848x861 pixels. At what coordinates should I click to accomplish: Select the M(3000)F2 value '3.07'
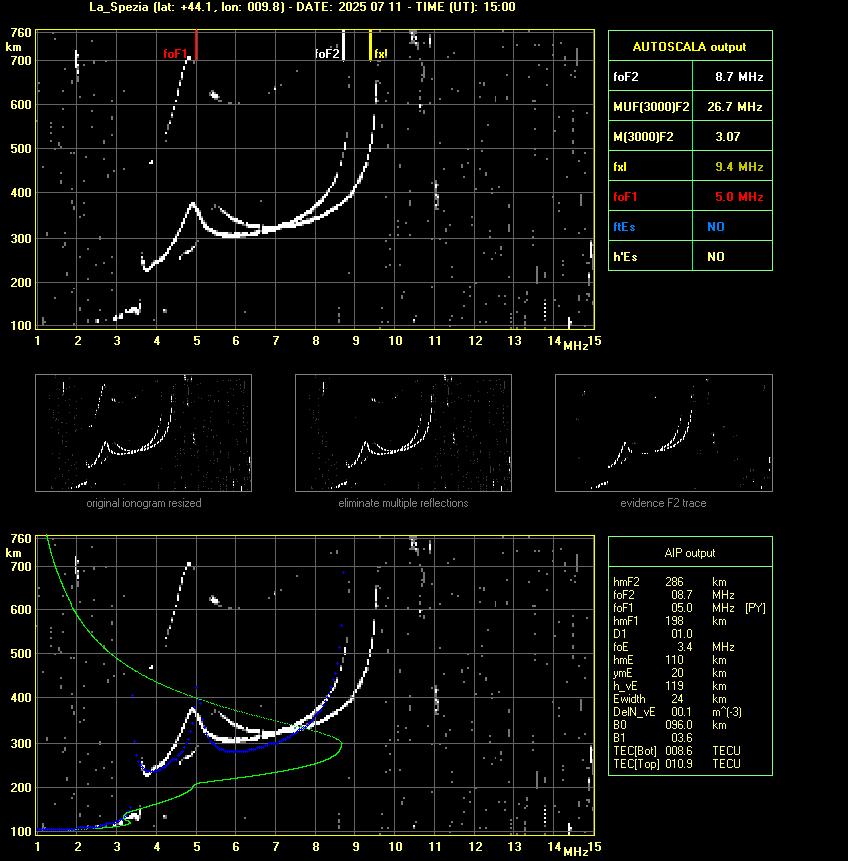[x=728, y=137]
